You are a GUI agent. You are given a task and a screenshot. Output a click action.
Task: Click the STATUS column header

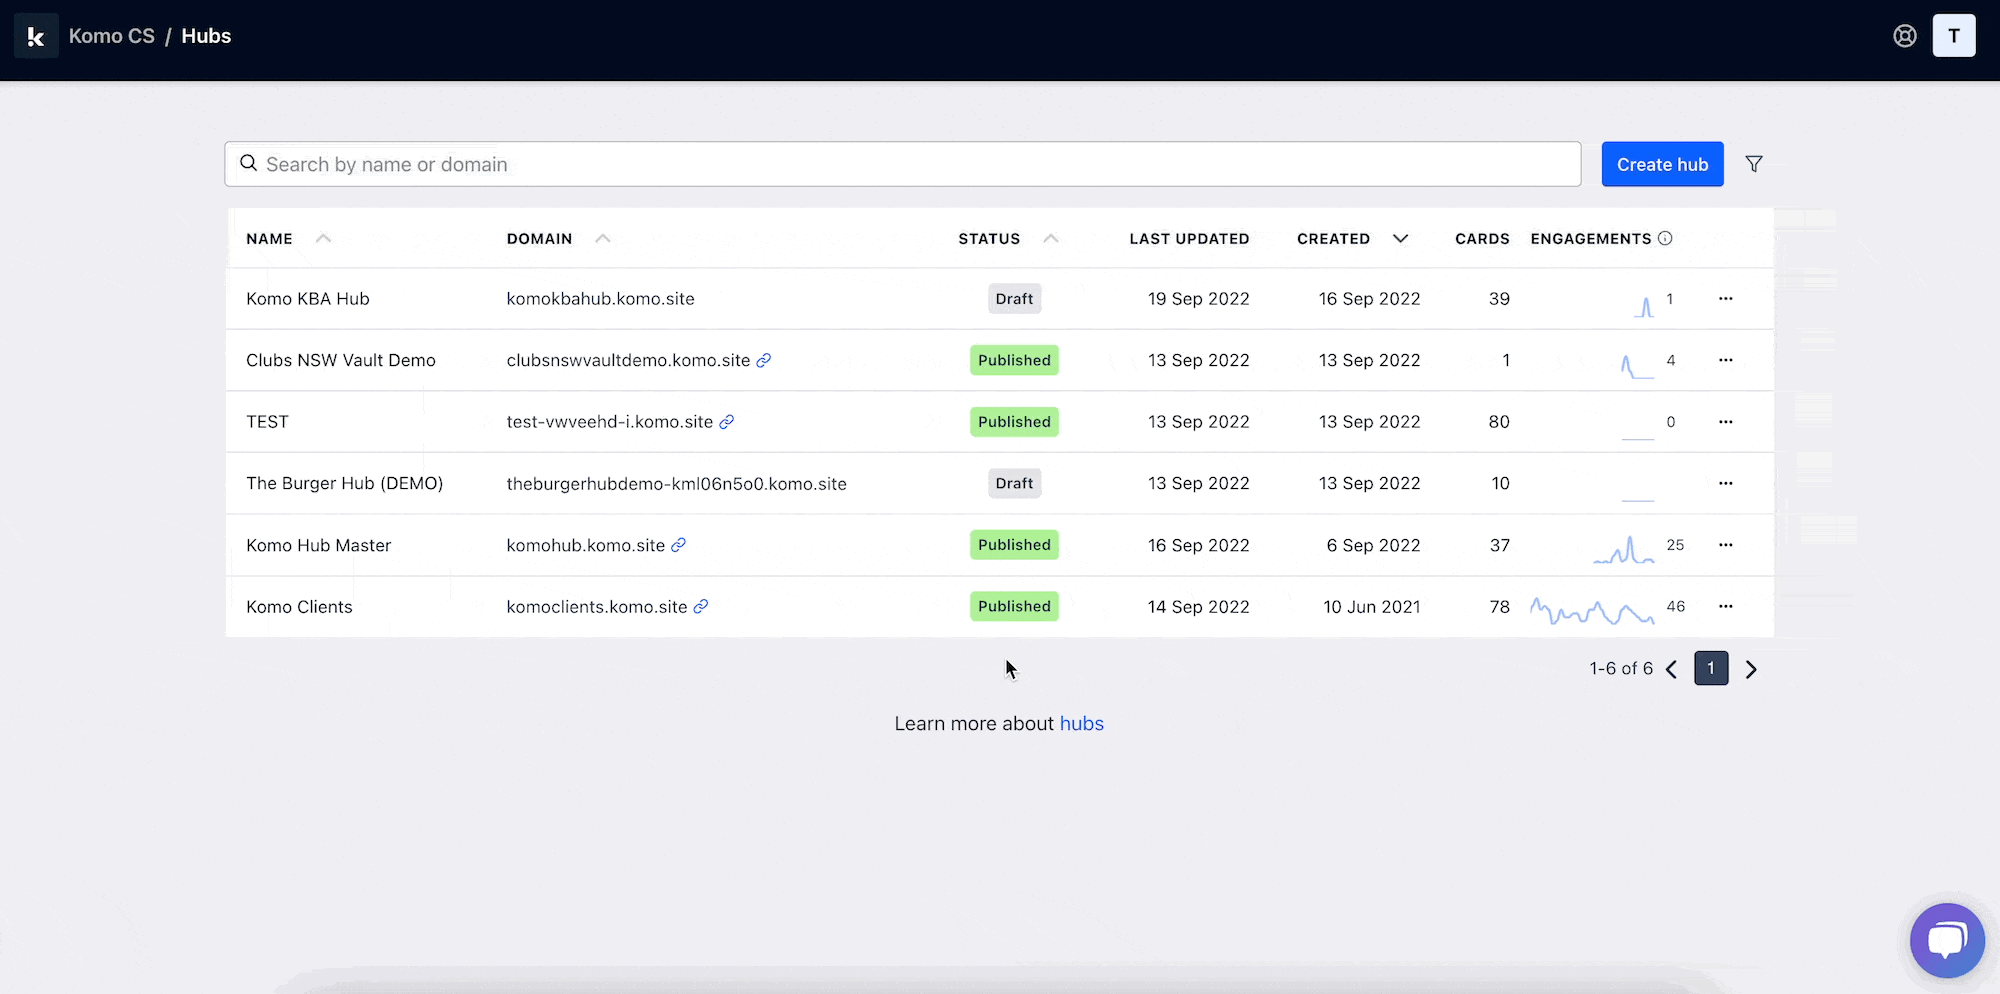(x=989, y=239)
